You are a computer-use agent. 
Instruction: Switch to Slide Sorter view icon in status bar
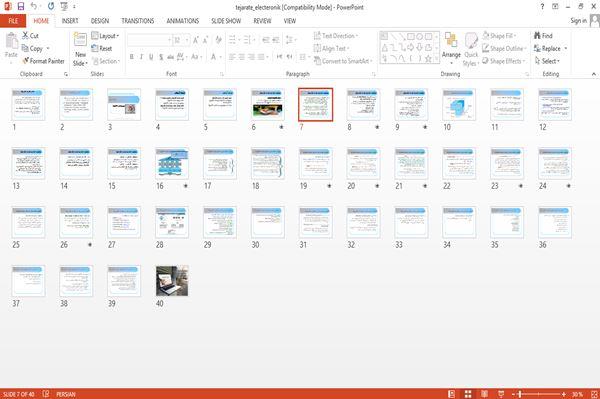(x=468, y=394)
